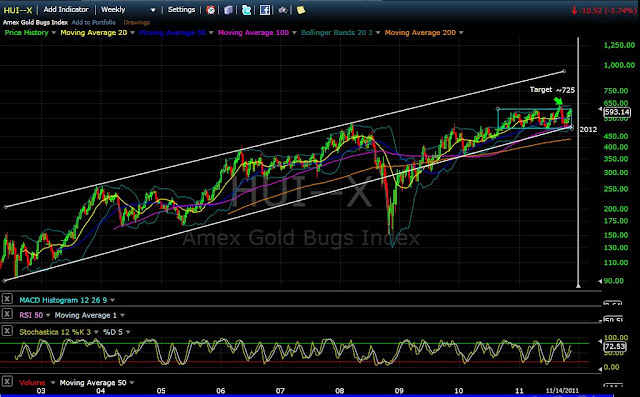Expand the Moving Average 200 dropdown arrow
The width and height of the screenshot is (640, 397).
click(x=461, y=33)
